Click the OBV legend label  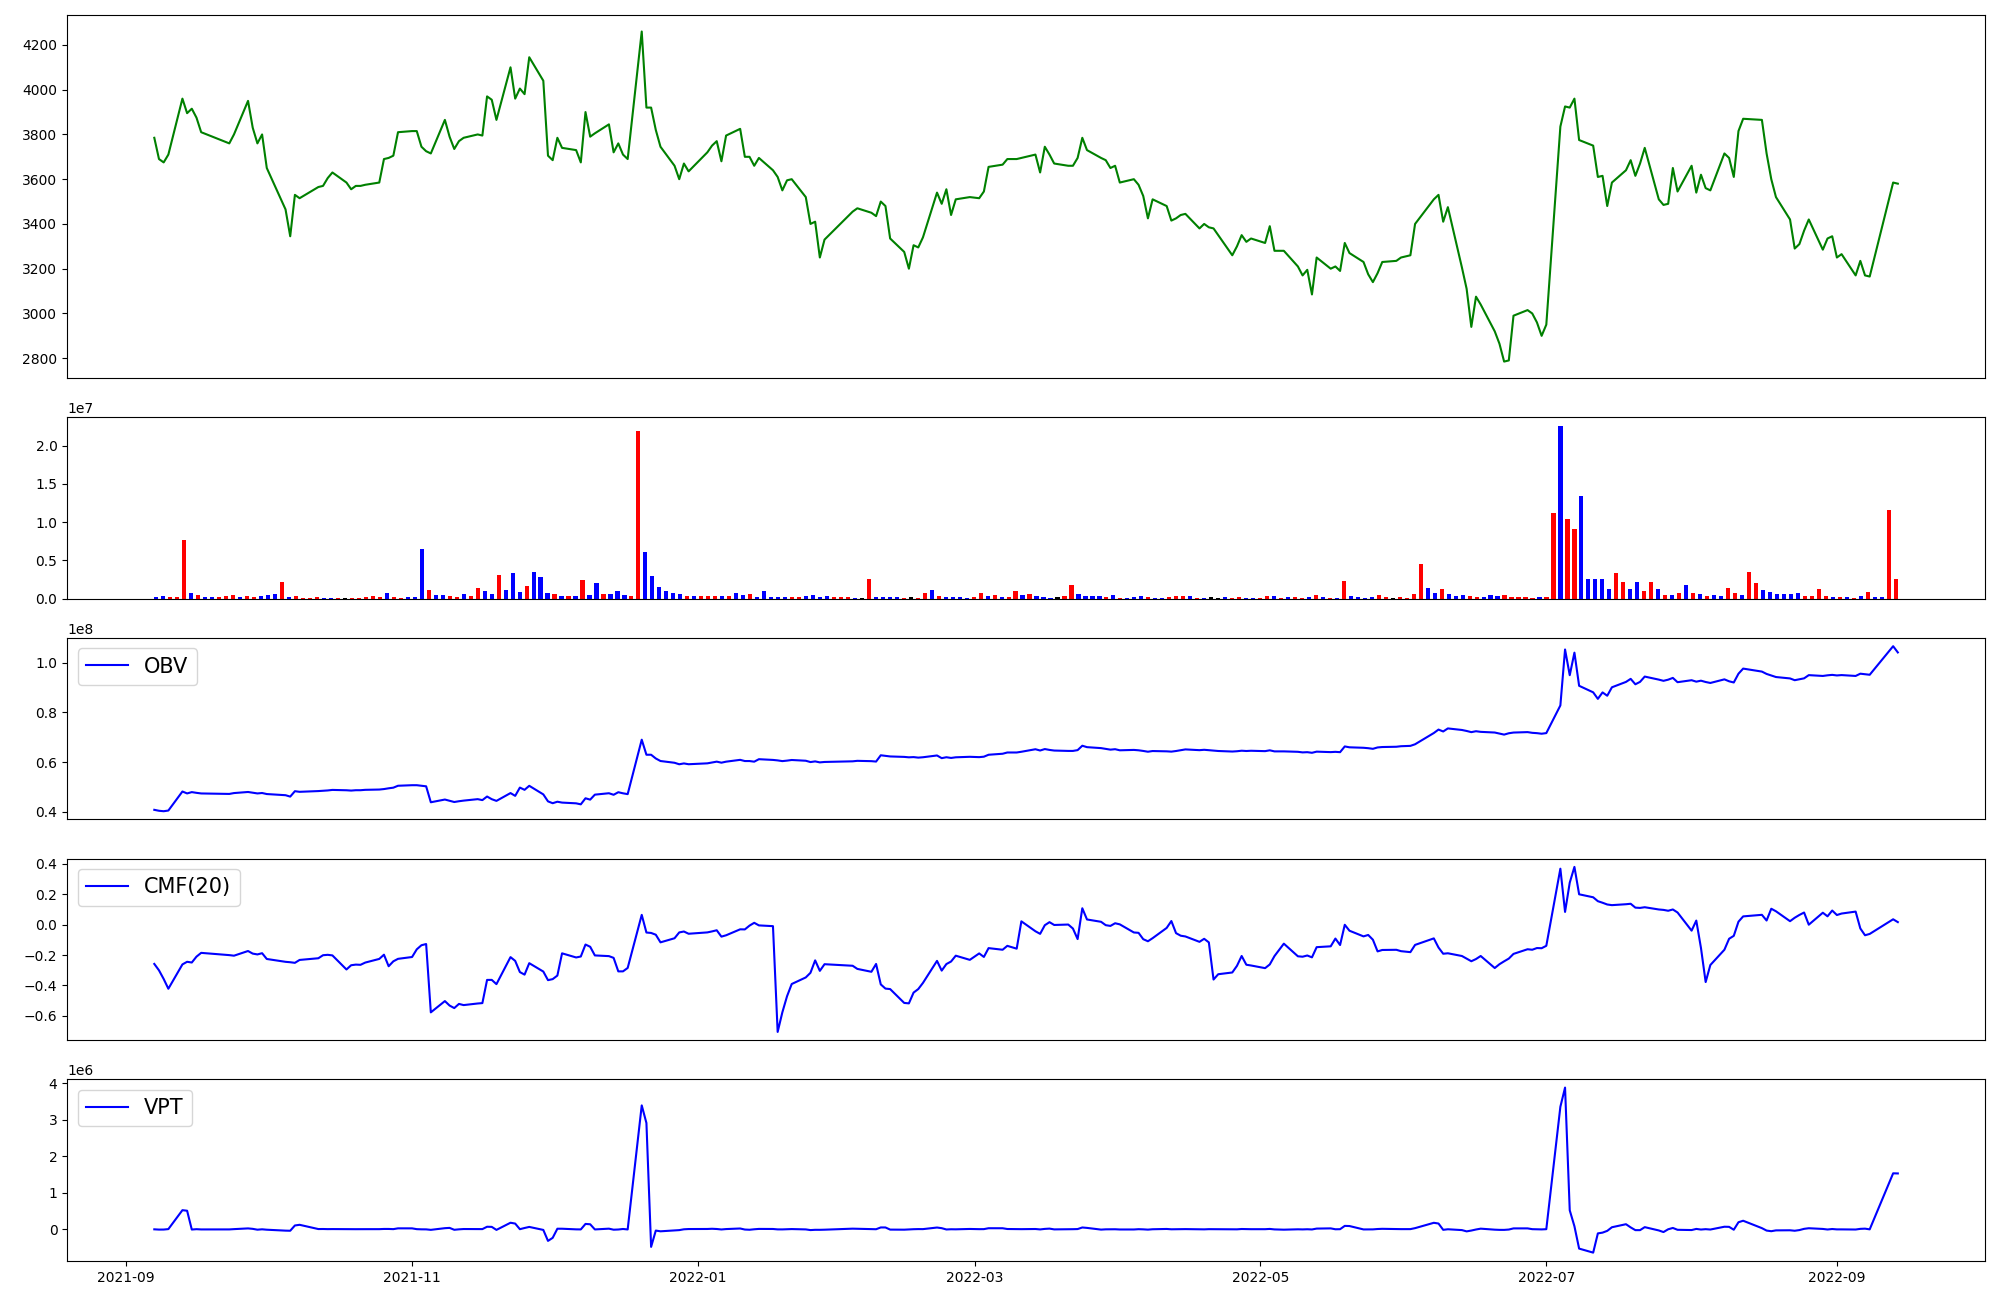(x=165, y=666)
